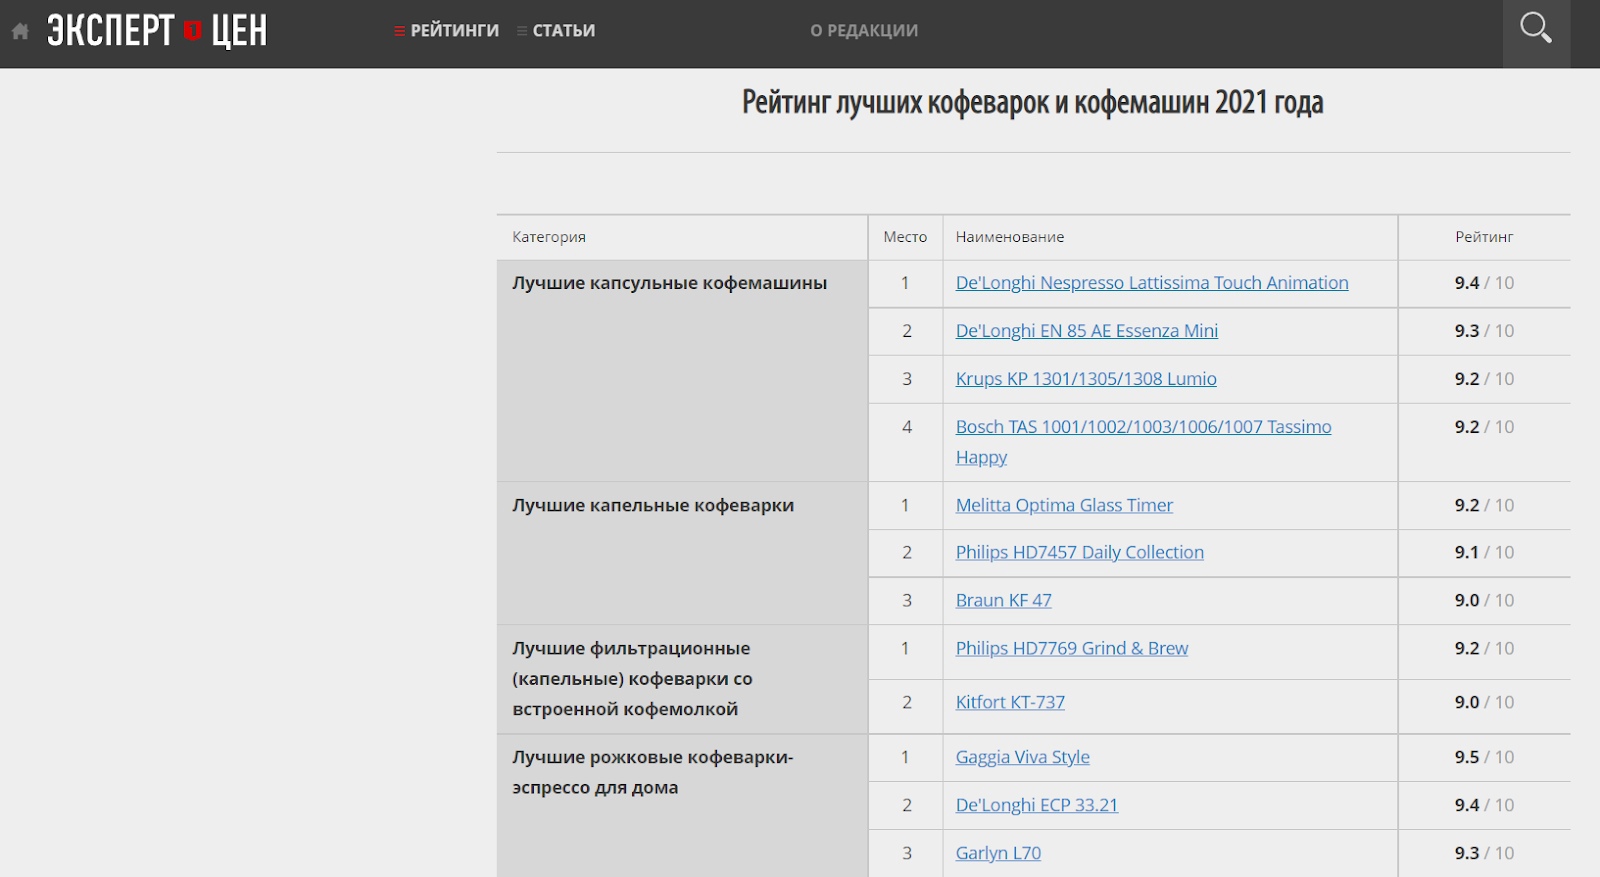Open De'Longhi ECP 33.21 link
1600x877 pixels.
(1037, 805)
